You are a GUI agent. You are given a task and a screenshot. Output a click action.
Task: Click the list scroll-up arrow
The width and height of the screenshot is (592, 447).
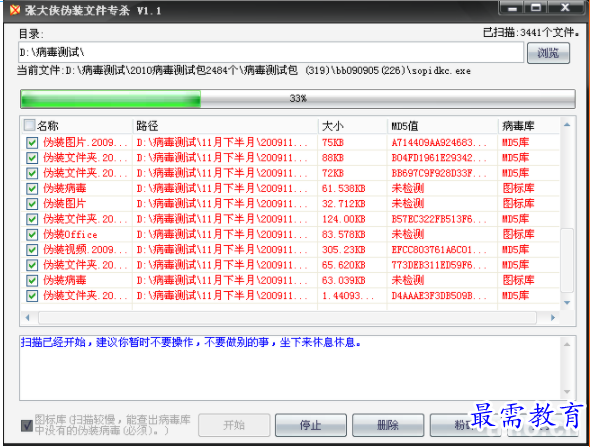point(567,125)
